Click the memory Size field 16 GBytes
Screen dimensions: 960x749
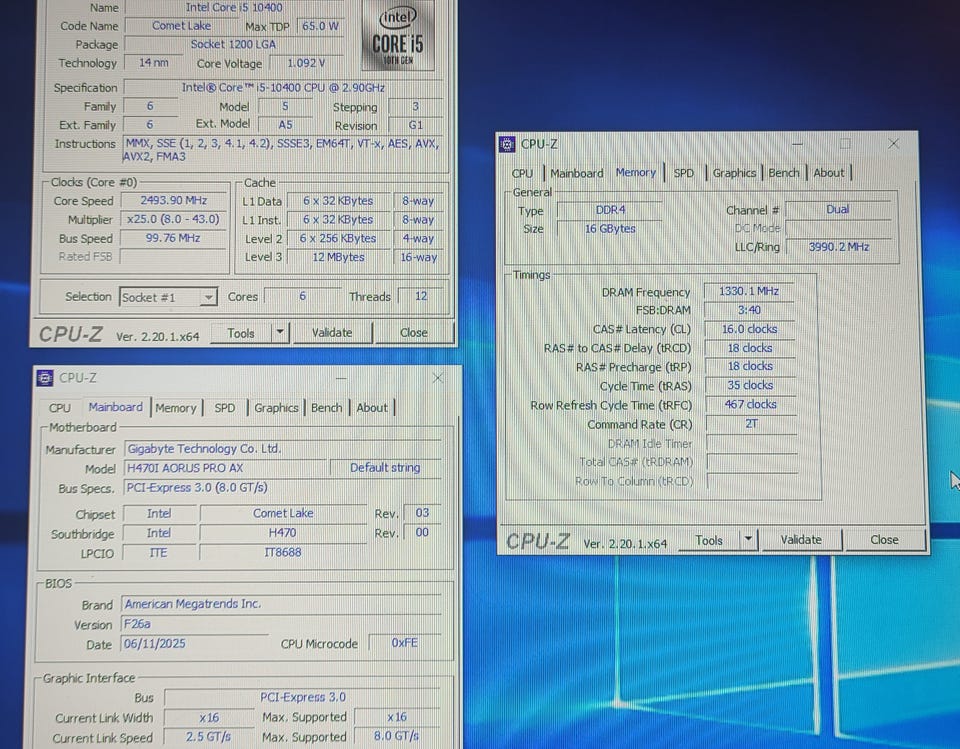pyautogui.click(x=610, y=229)
